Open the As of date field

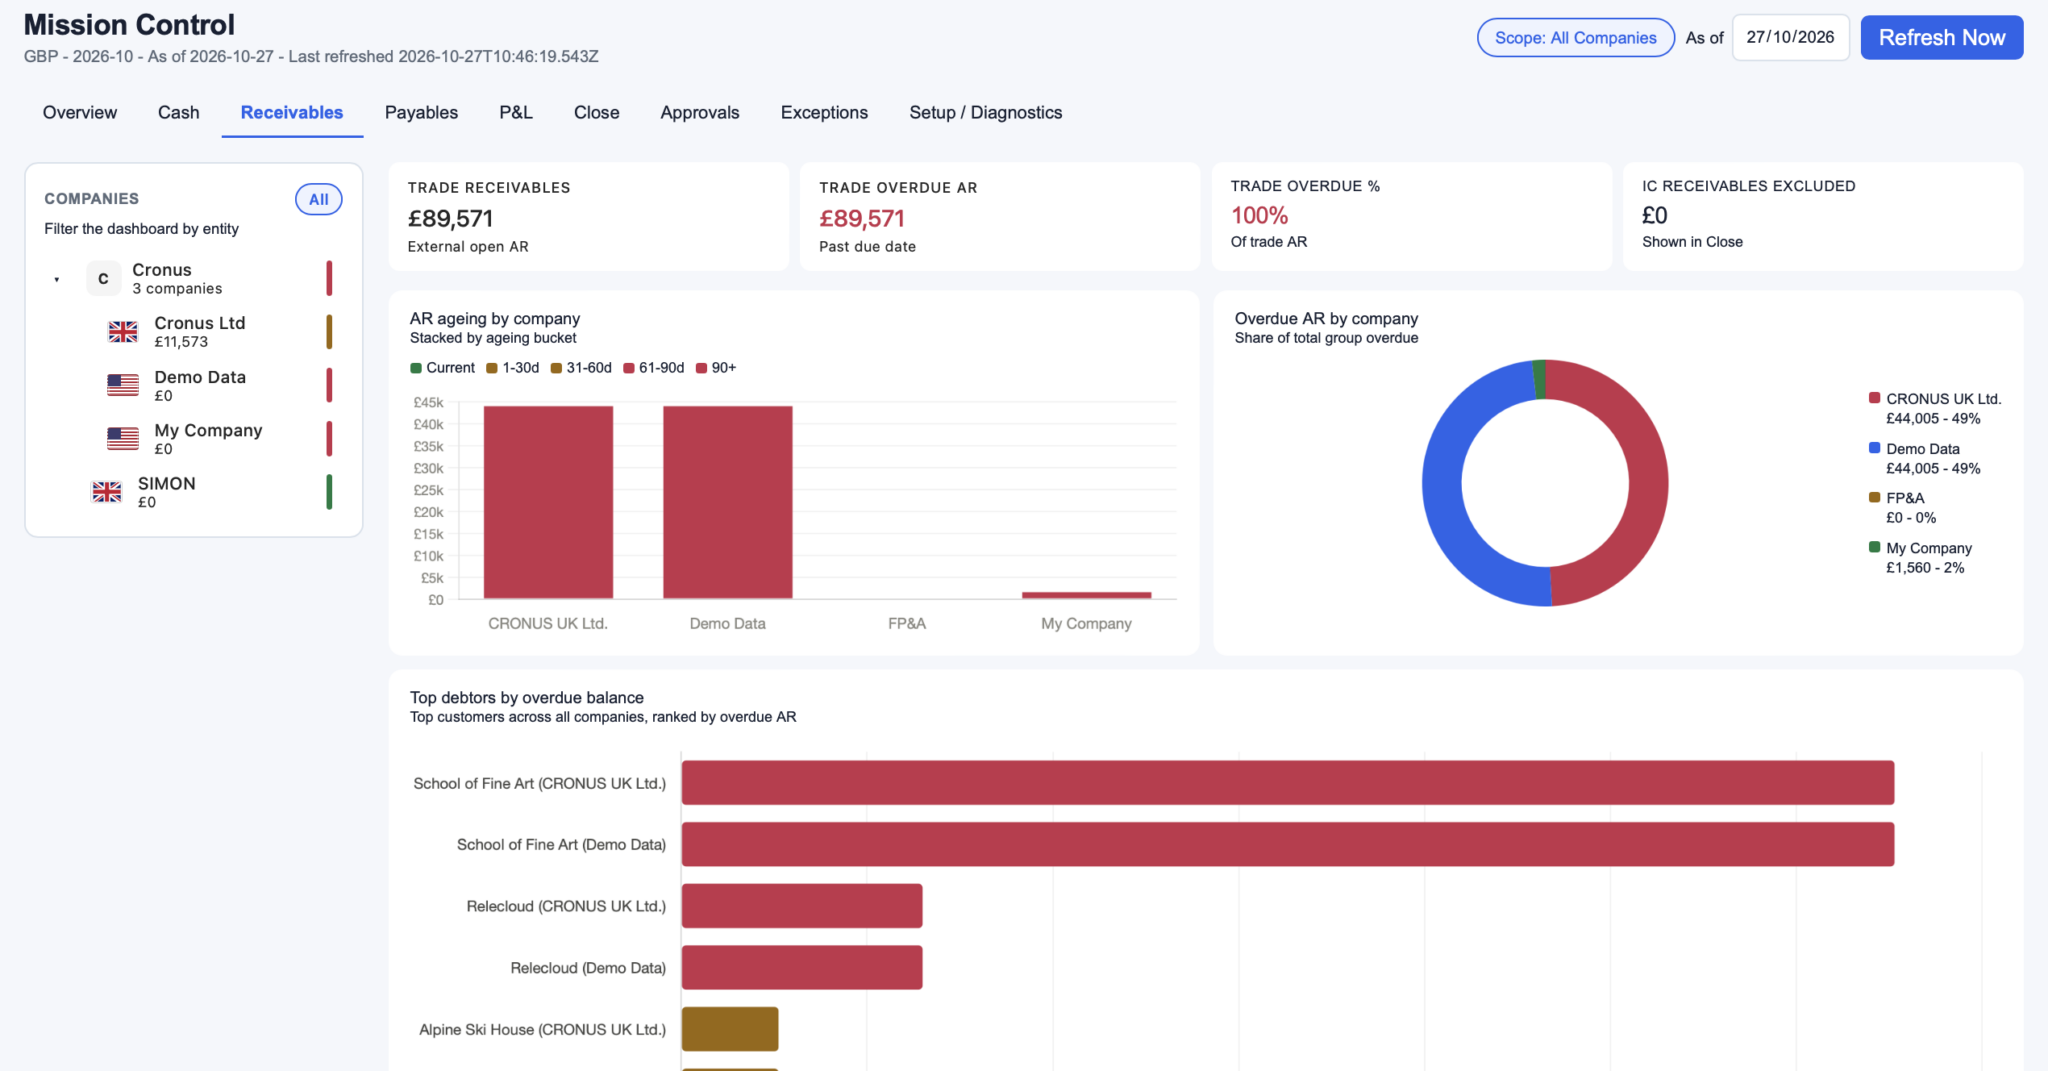pos(1791,37)
